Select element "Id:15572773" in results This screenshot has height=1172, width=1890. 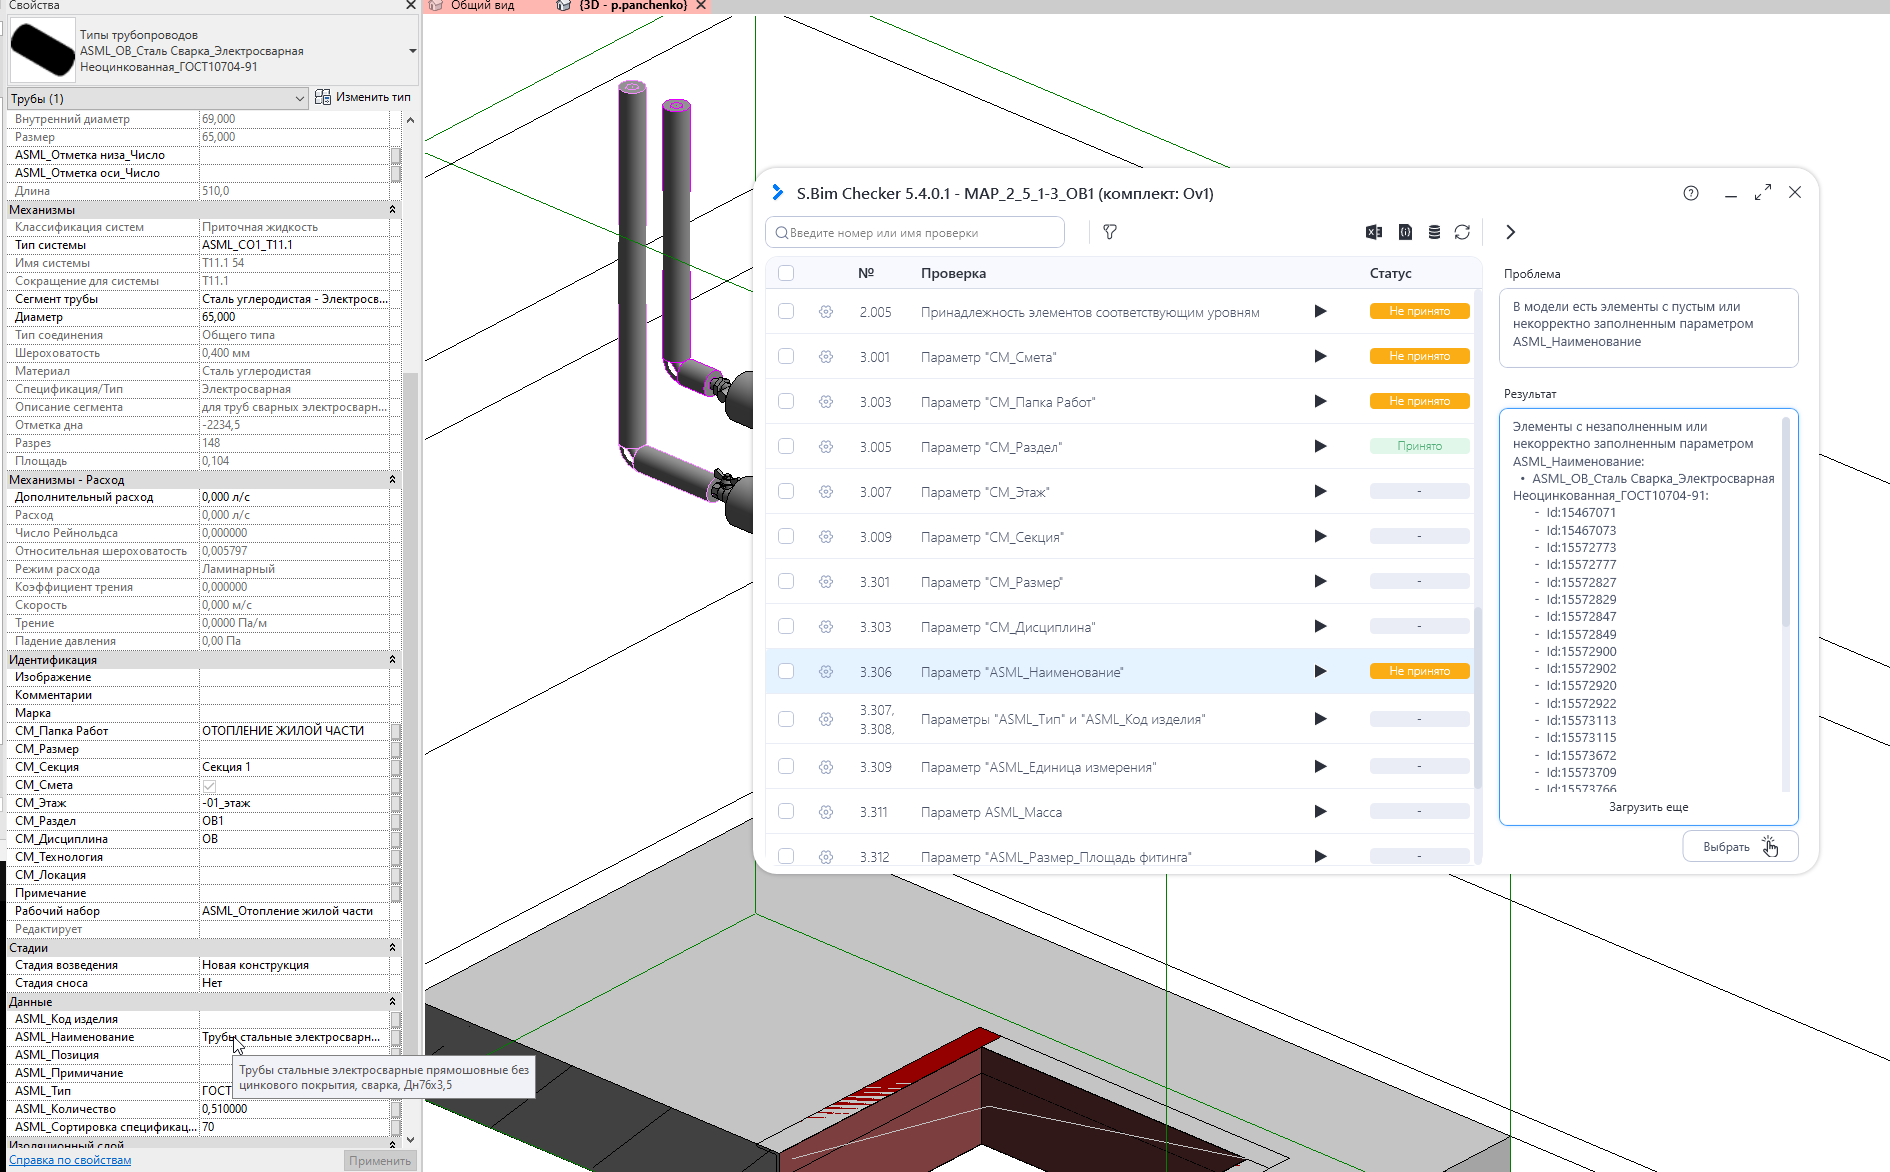[1581, 547]
